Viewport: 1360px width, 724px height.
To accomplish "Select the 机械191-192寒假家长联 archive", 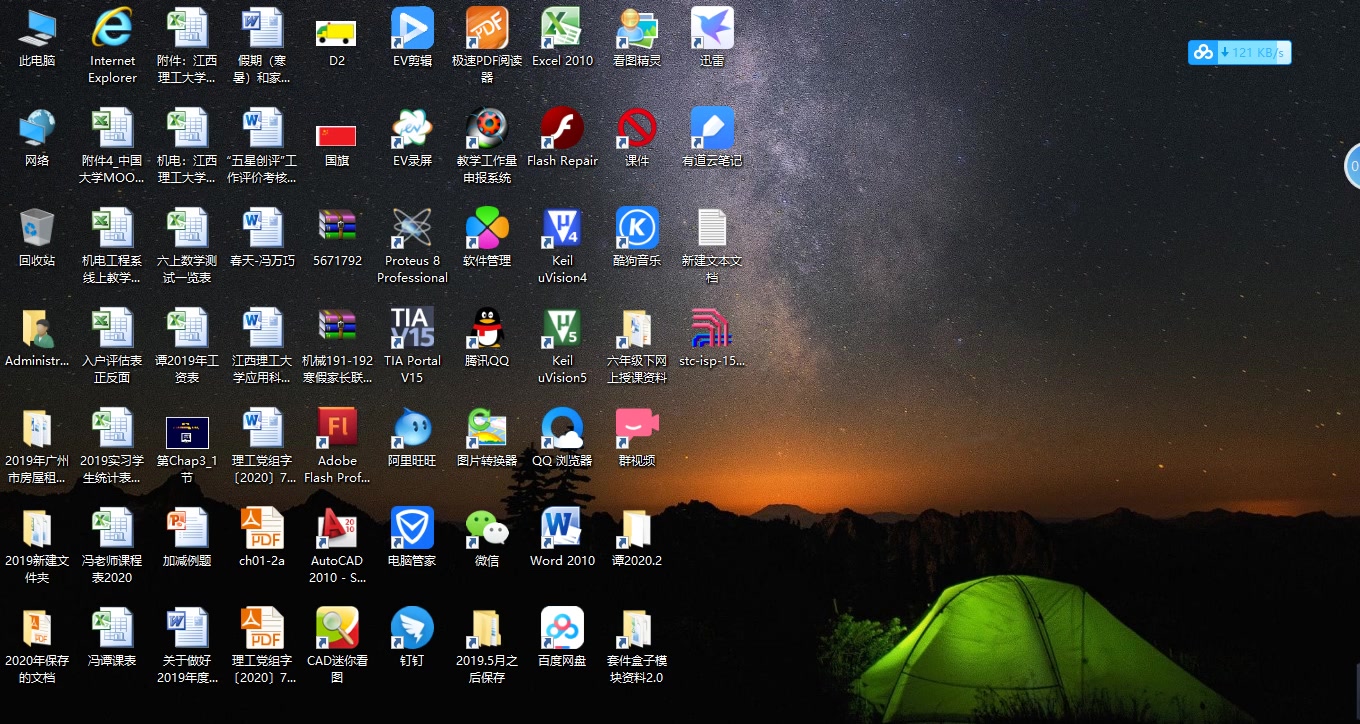I will pyautogui.click(x=337, y=328).
